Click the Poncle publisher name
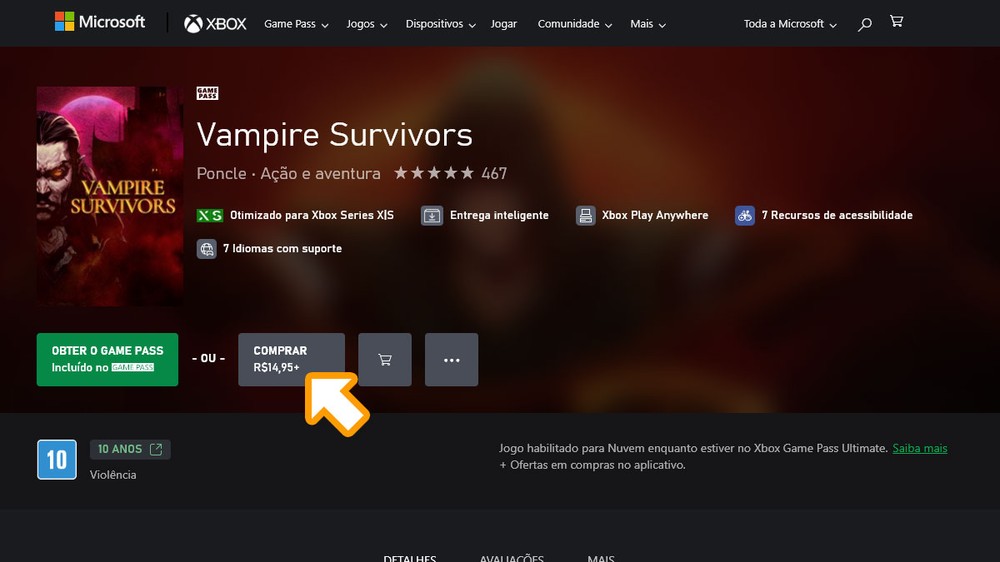 click(x=221, y=174)
